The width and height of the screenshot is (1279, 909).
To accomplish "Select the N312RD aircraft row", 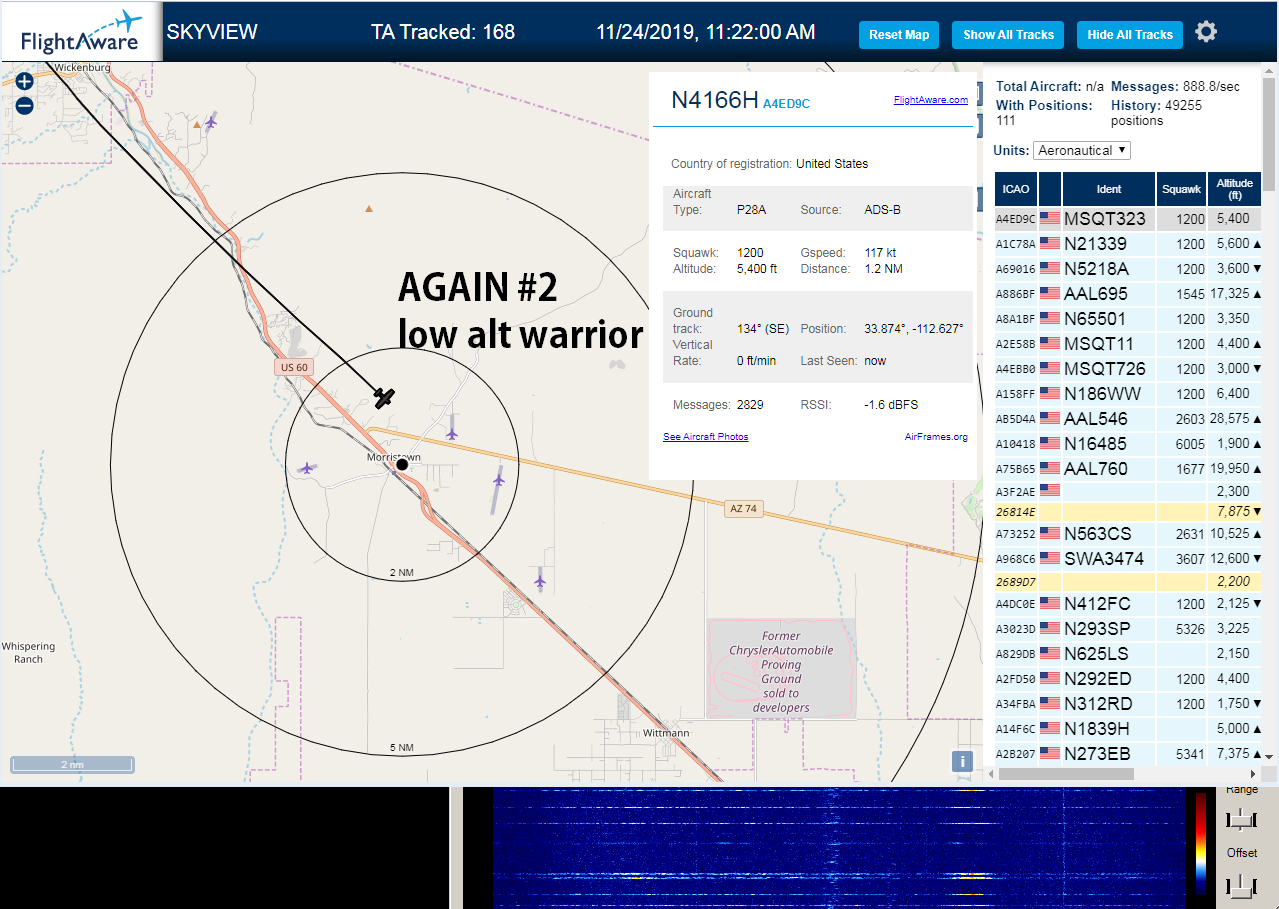I will click(1128, 703).
